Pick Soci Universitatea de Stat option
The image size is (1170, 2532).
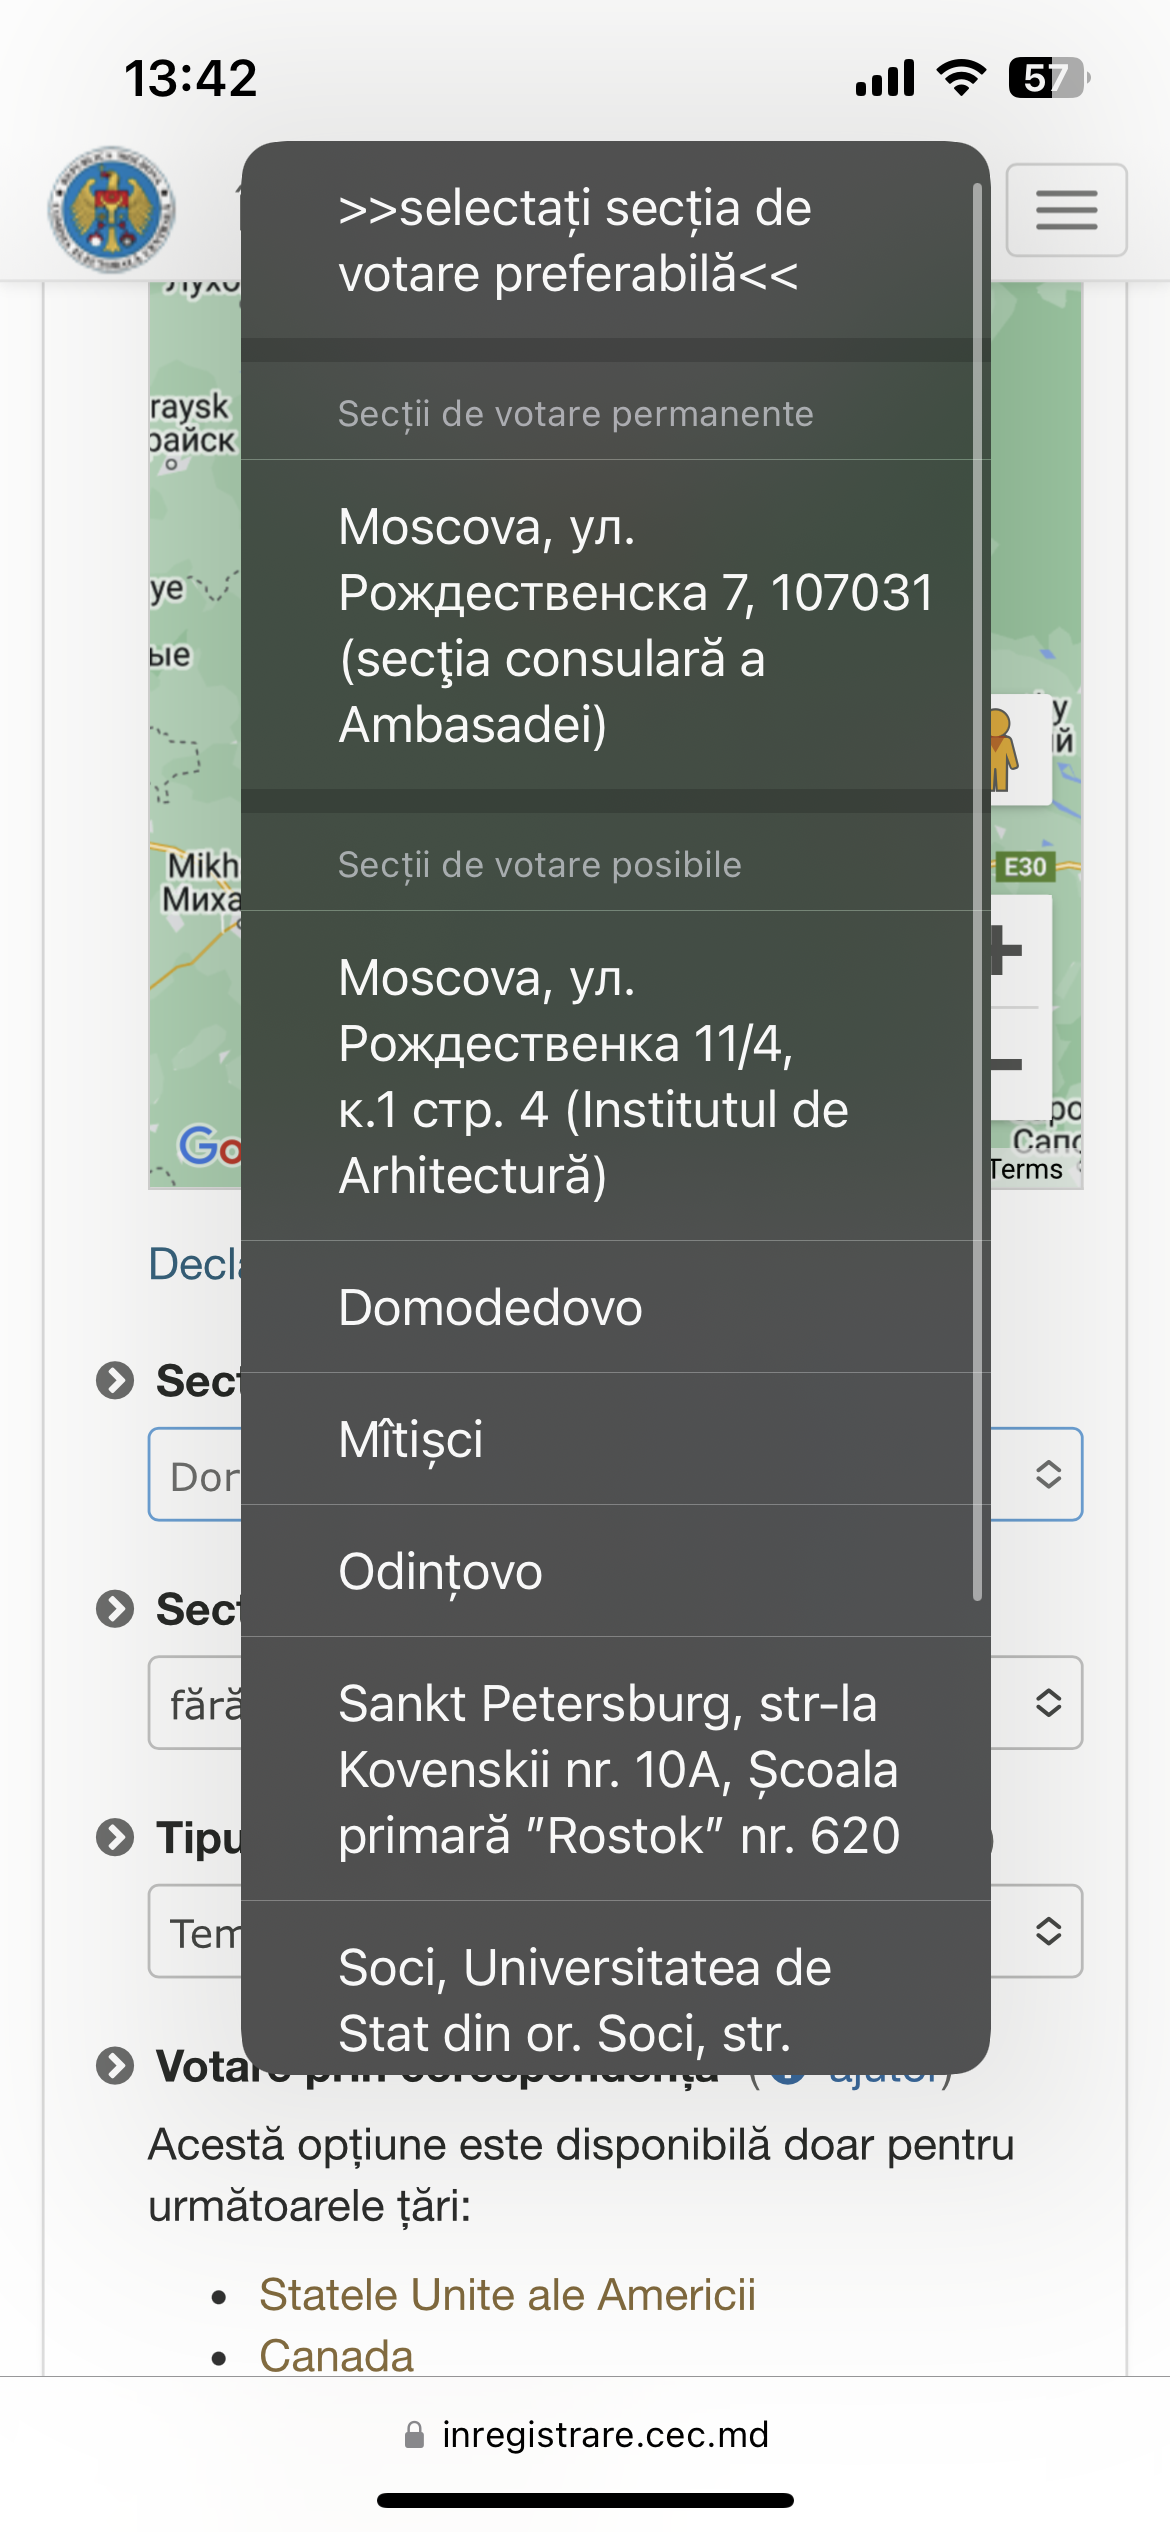click(x=615, y=1989)
